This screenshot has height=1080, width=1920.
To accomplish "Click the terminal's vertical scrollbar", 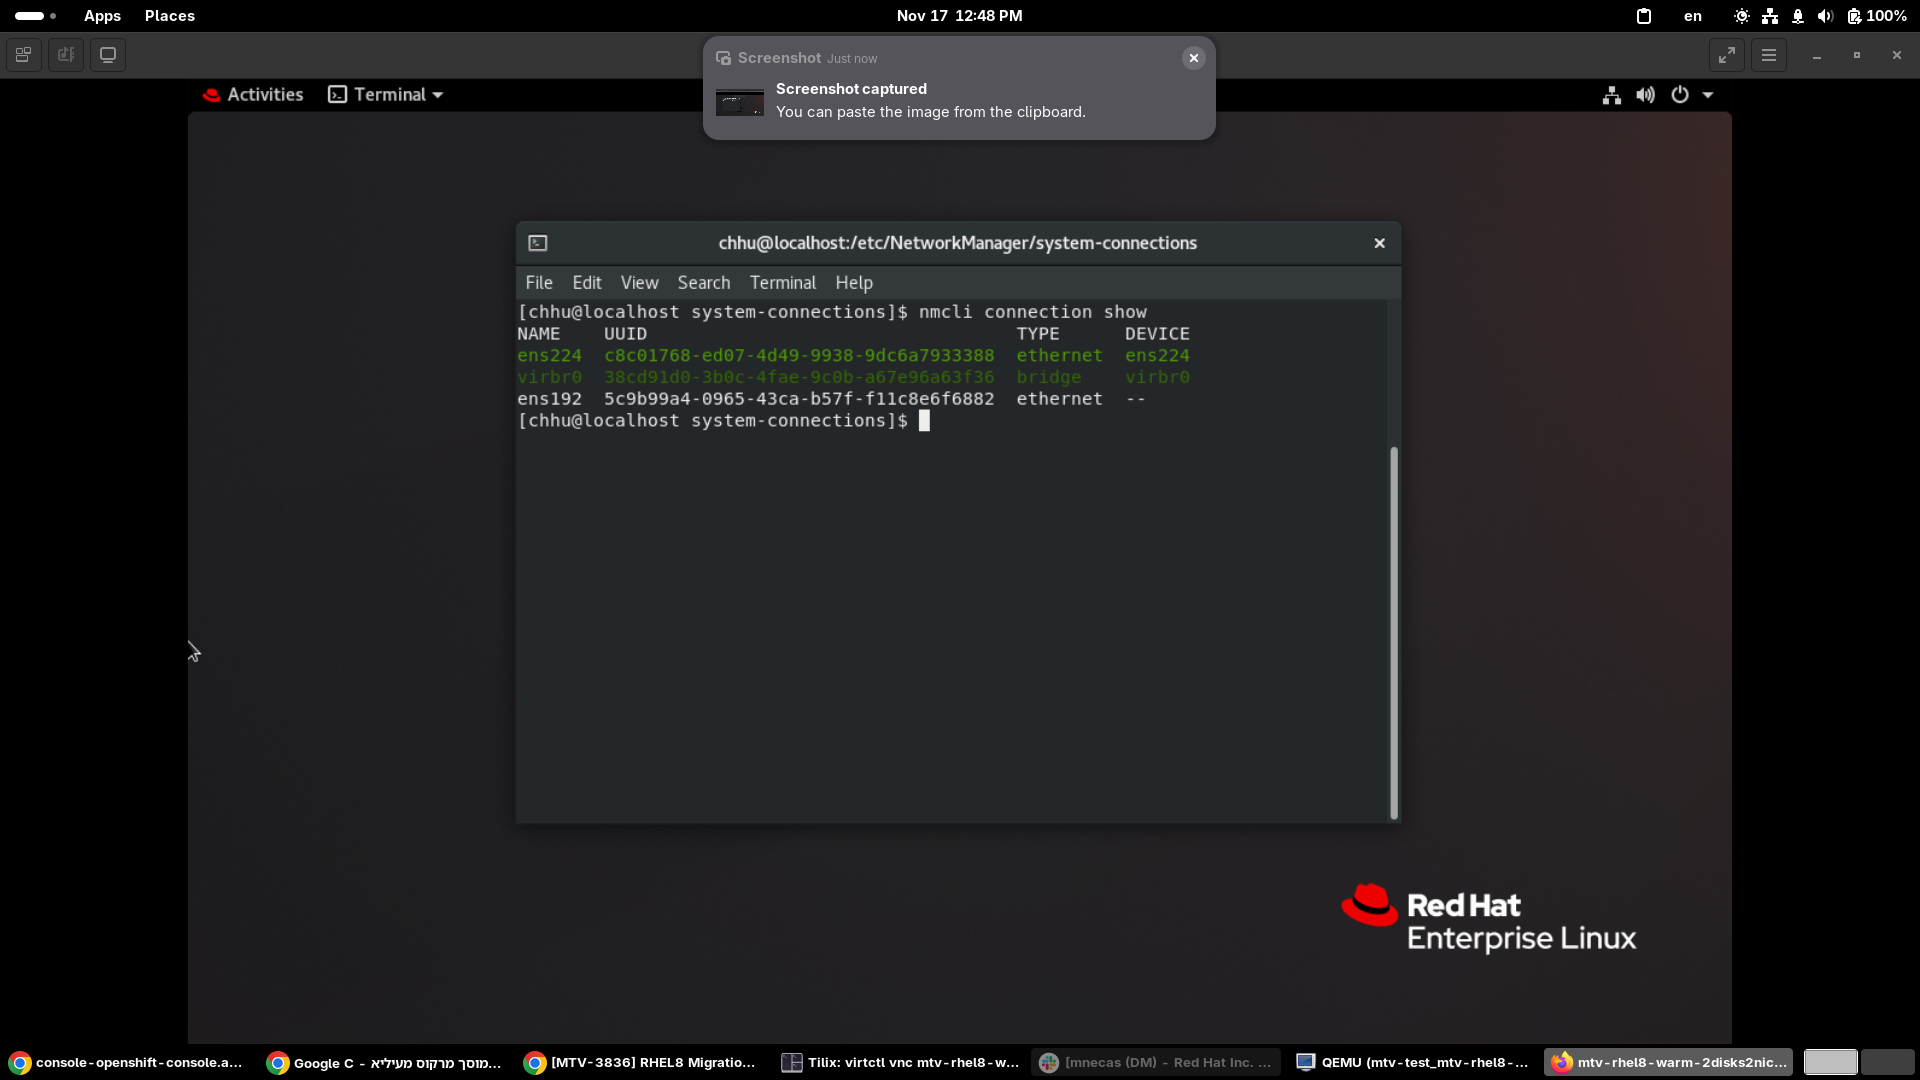I will pyautogui.click(x=1394, y=630).
